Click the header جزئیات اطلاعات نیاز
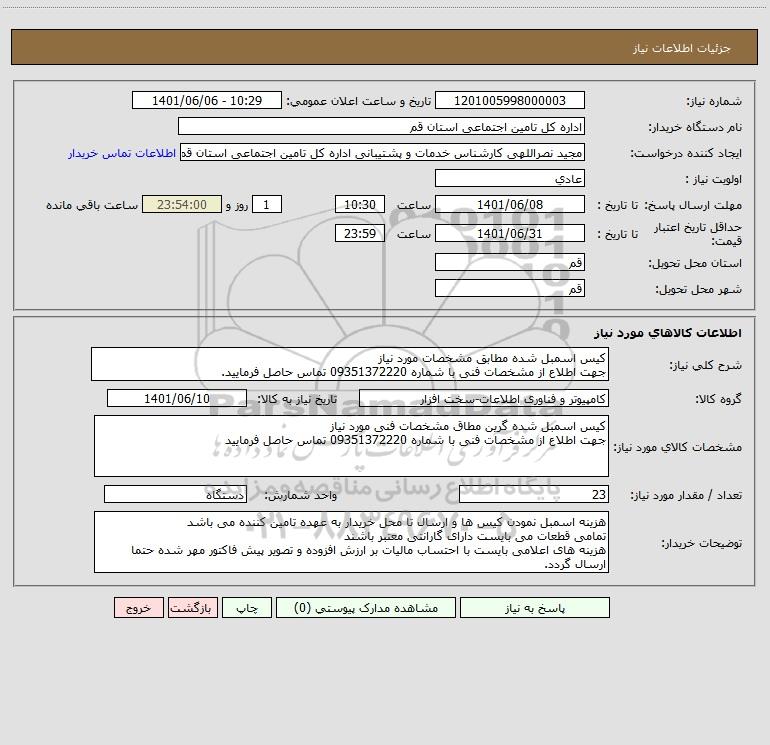 point(682,48)
